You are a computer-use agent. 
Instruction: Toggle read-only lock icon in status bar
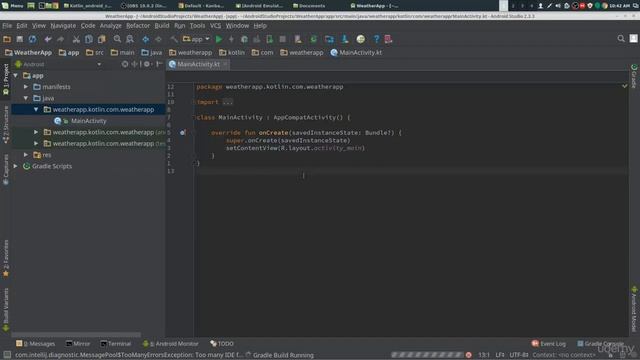click(611, 355)
